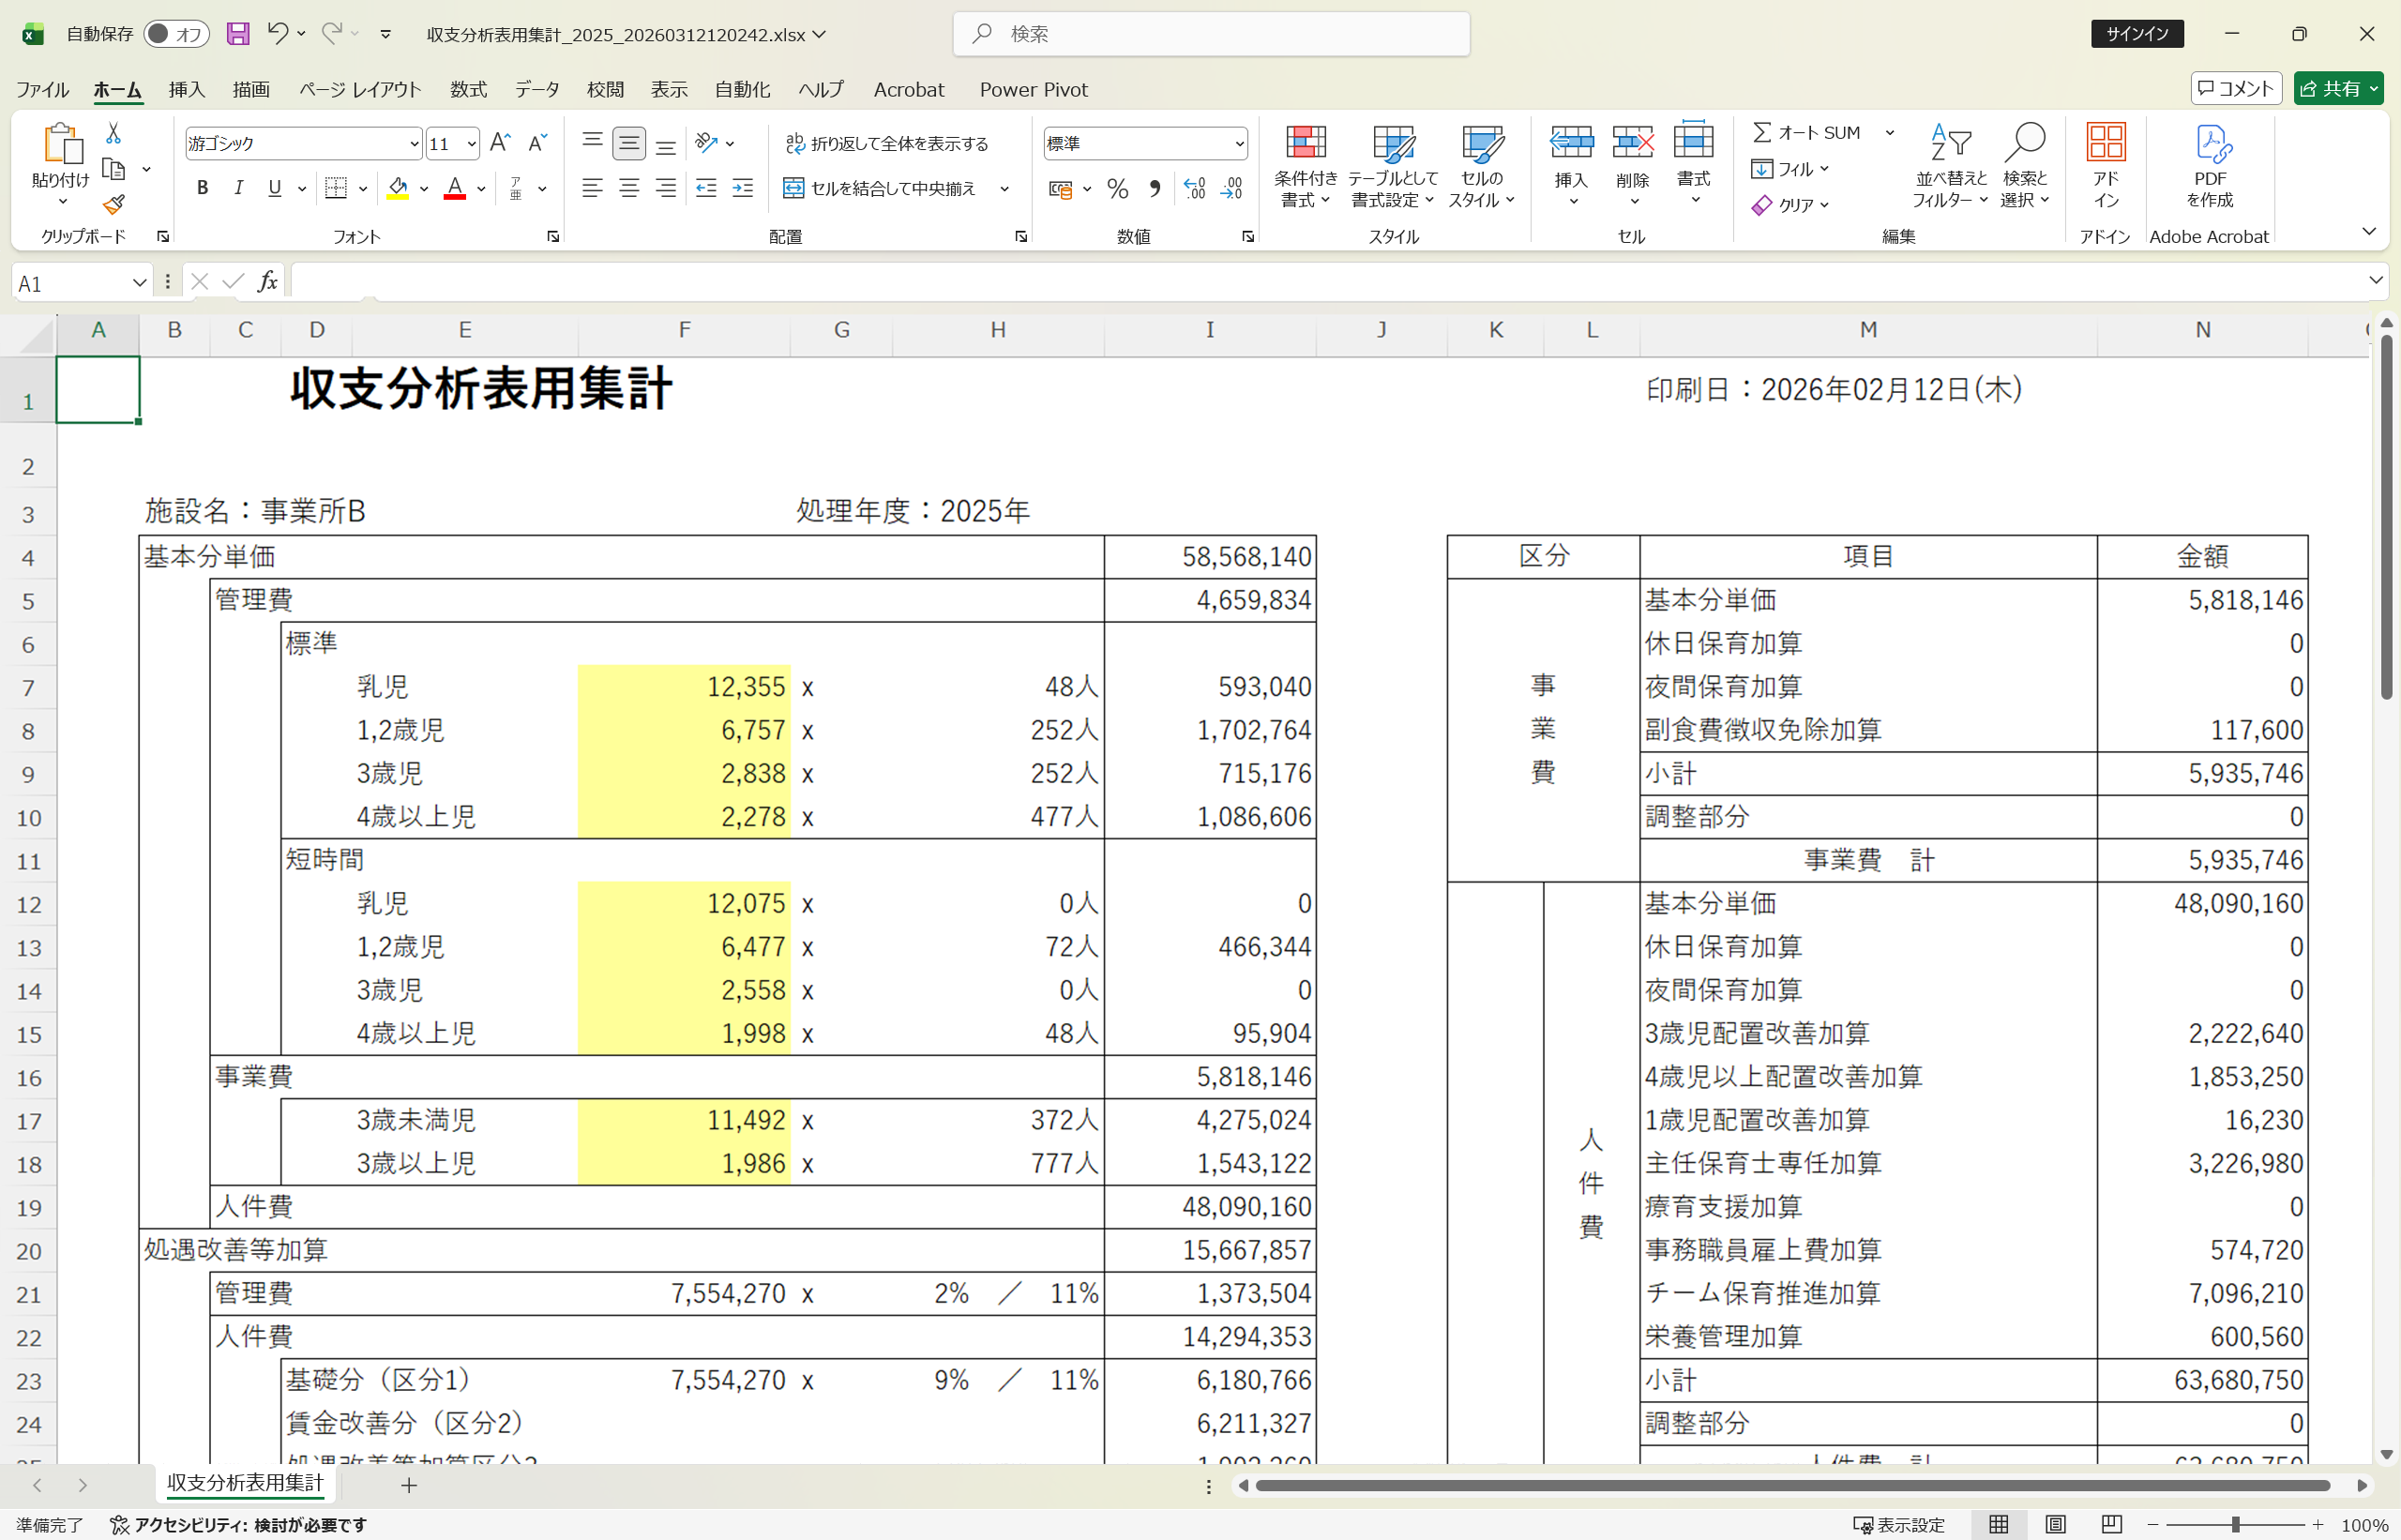Toggle the AutoSave switch
Screen dimensions: 2401x1540
(x=175, y=34)
